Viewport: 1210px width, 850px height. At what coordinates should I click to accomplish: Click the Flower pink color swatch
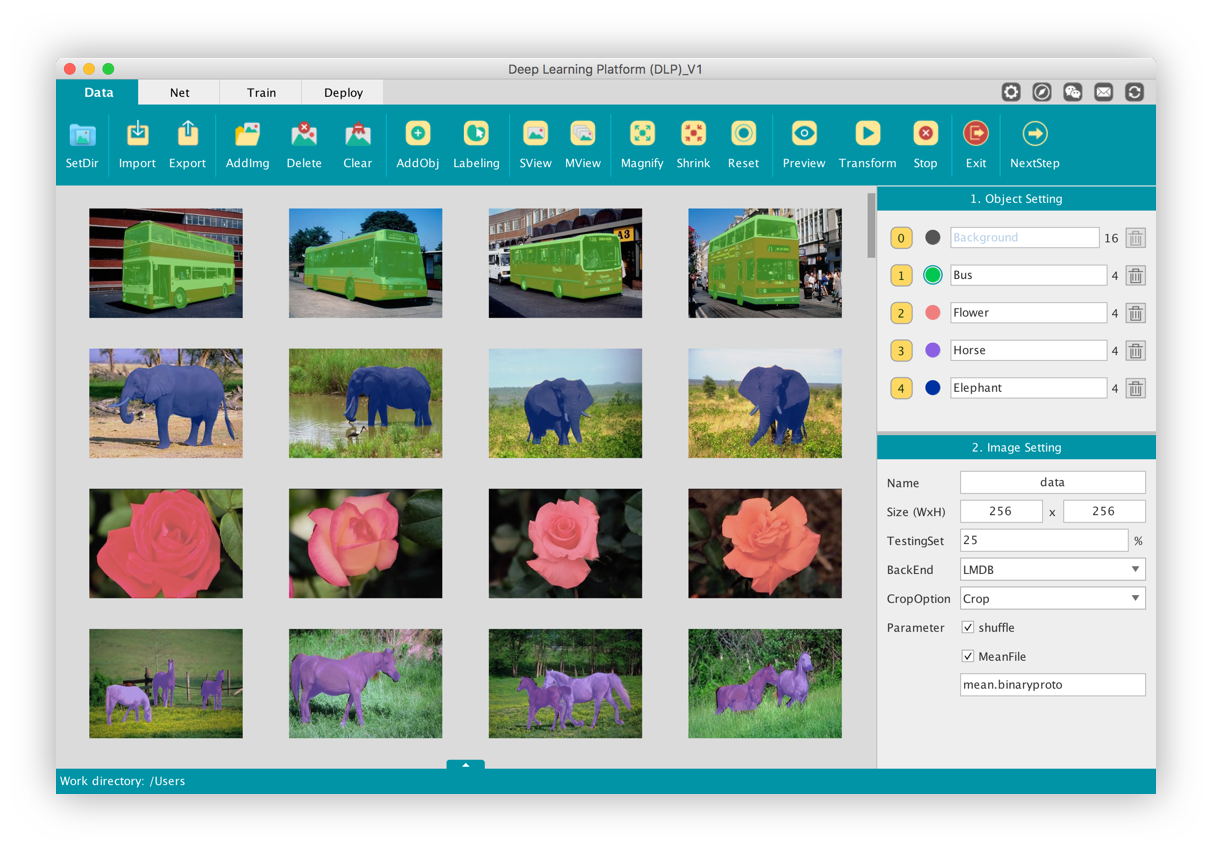coord(933,313)
